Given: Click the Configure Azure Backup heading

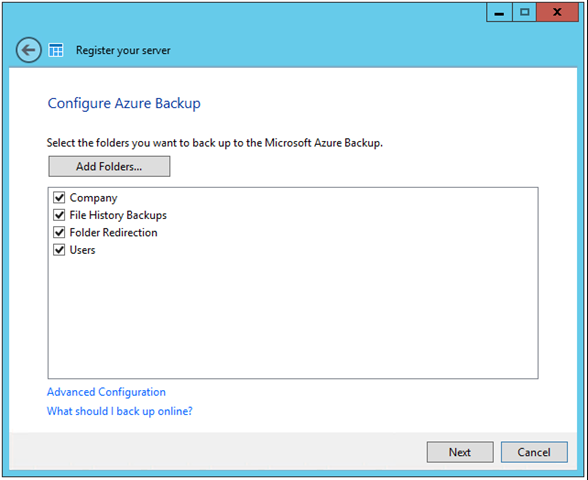Looking at the screenshot, I should coord(124,104).
